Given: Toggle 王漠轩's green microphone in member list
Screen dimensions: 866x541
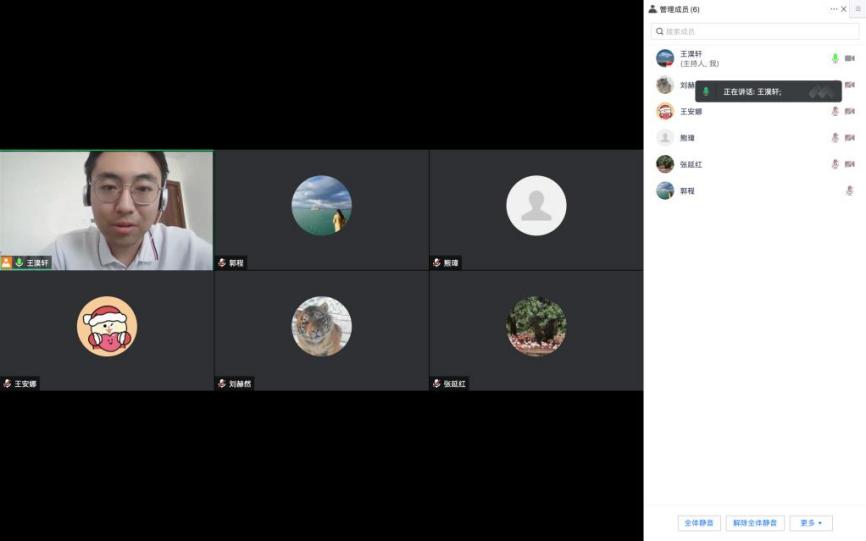Looking at the screenshot, I should click(x=835, y=59).
